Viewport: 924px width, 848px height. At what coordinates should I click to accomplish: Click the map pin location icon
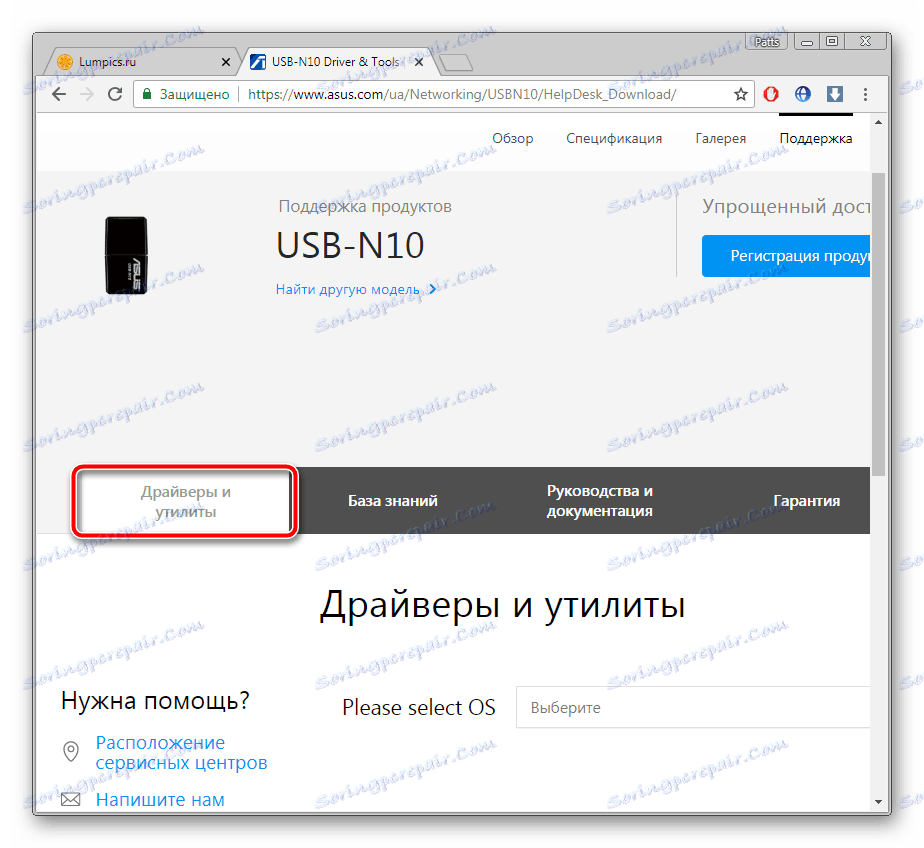[71, 751]
